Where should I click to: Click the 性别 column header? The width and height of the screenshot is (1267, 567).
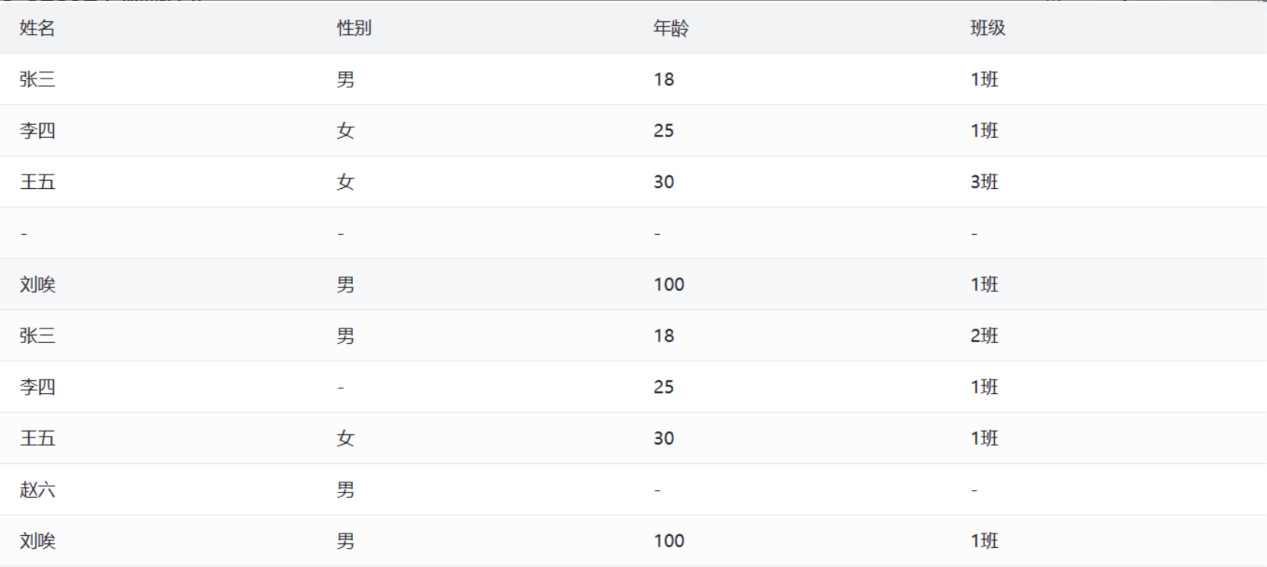(x=354, y=28)
